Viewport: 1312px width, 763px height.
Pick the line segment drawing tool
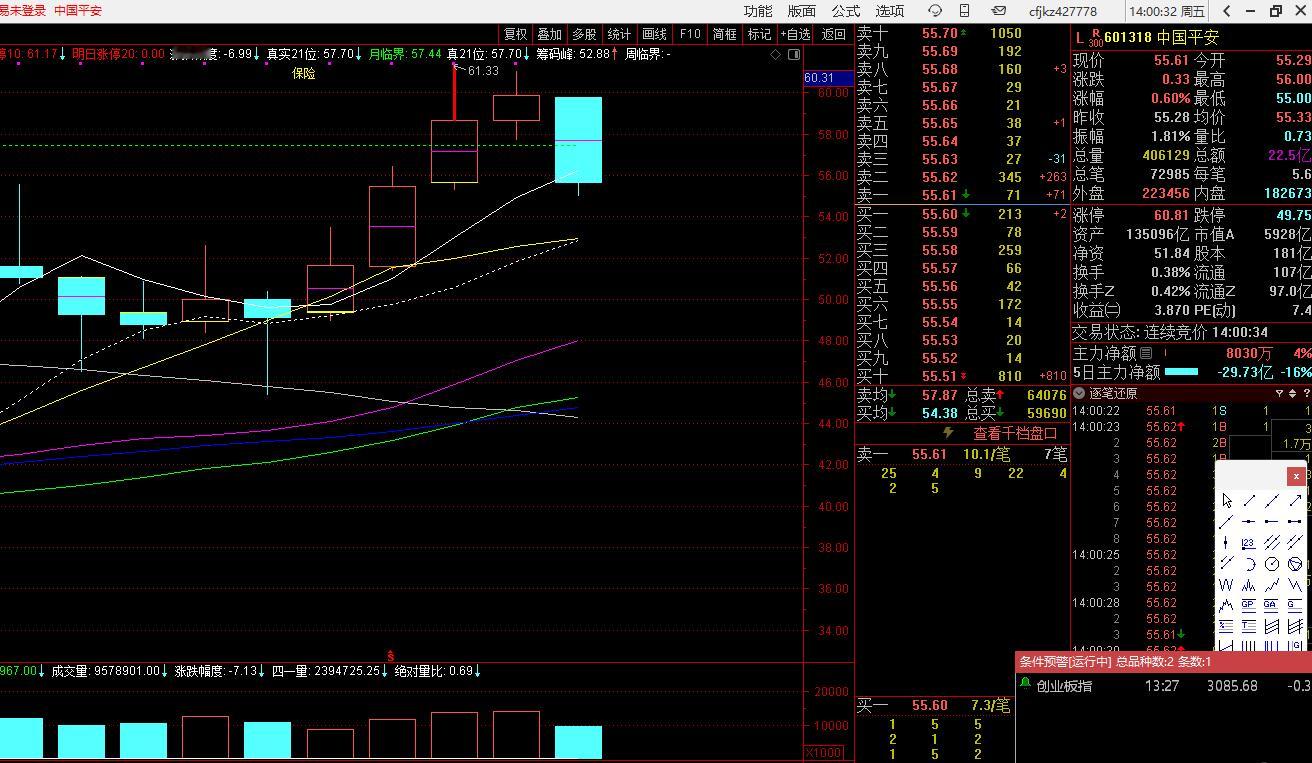point(1249,501)
